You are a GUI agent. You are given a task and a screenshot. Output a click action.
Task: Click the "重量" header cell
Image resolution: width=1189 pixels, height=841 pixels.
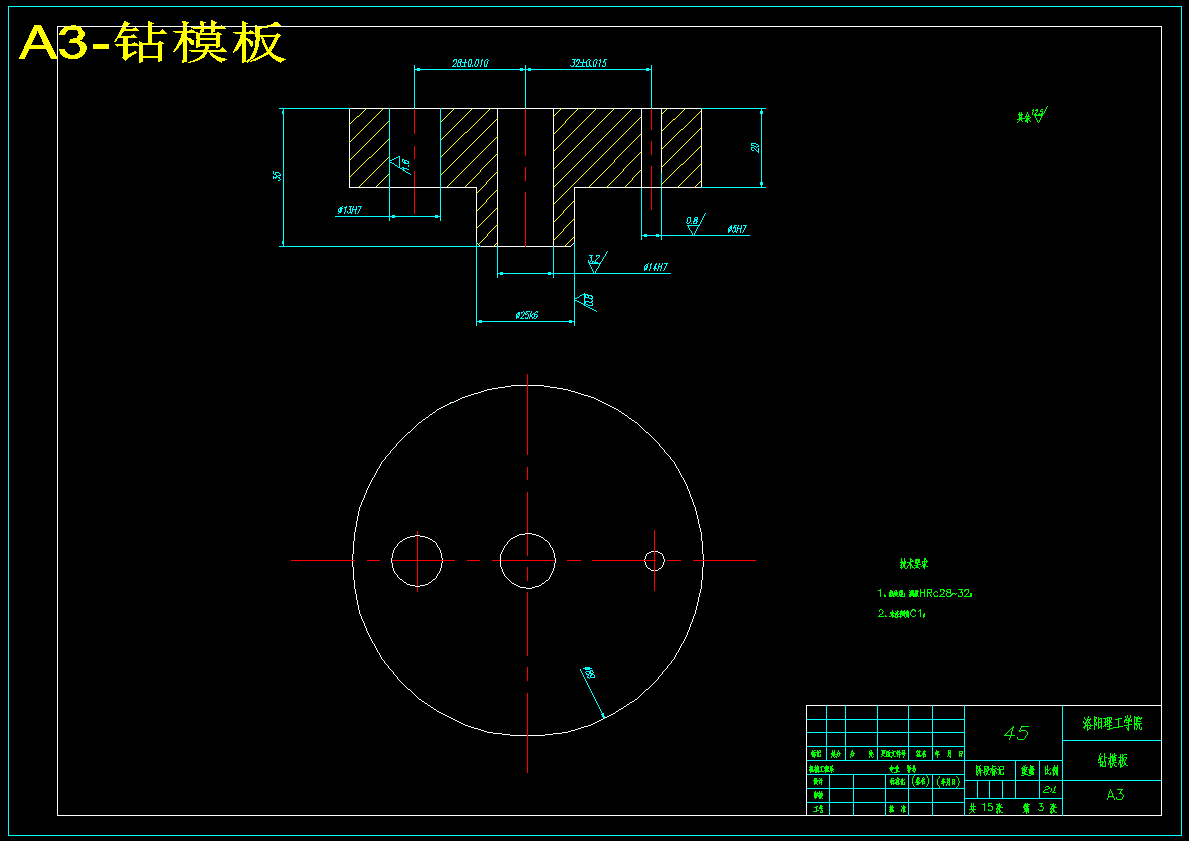1027,770
